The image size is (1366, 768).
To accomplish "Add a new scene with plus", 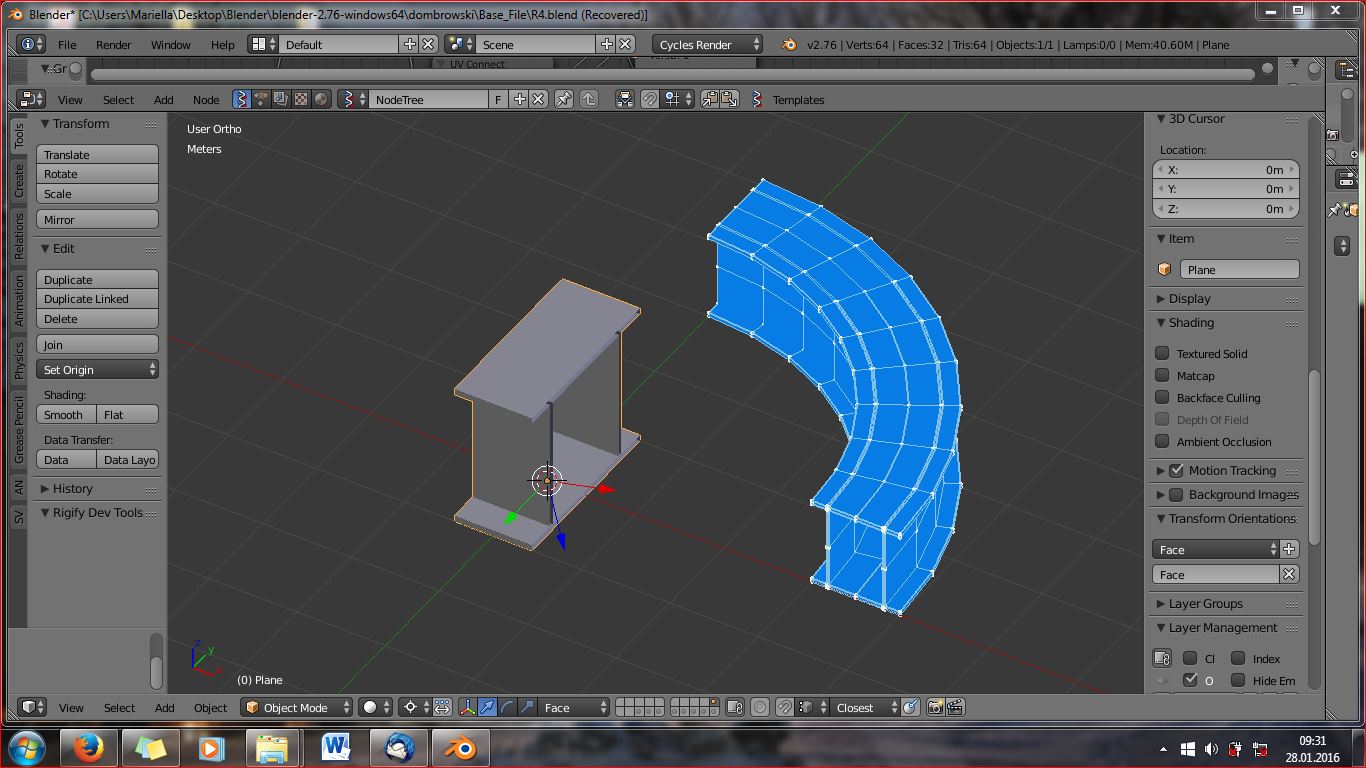I will pyautogui.click(x=606, y=44).
